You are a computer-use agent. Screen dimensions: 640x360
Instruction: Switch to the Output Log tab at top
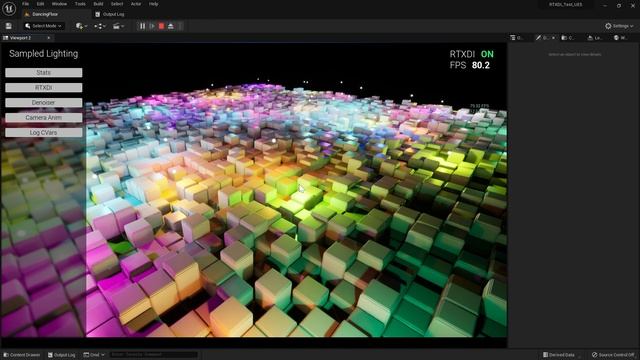pos(110,14)
